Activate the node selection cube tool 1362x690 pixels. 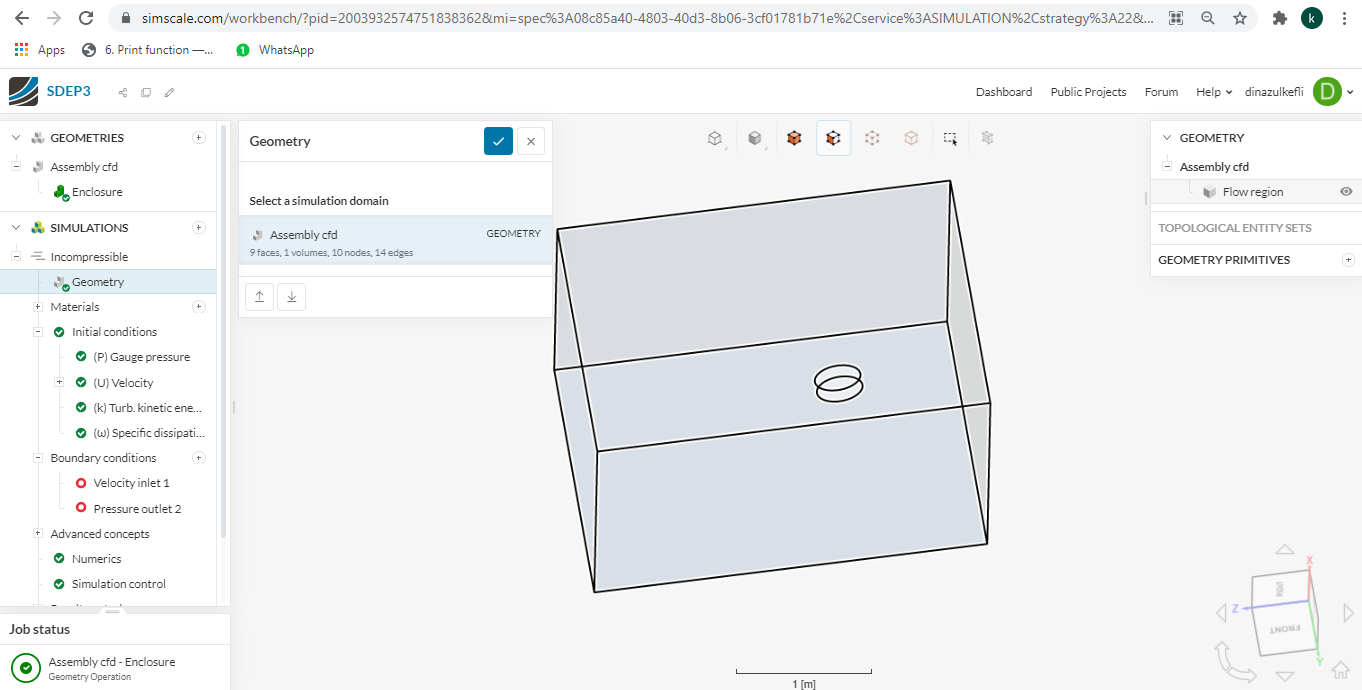pyautogui.click(x=911, y=138)
